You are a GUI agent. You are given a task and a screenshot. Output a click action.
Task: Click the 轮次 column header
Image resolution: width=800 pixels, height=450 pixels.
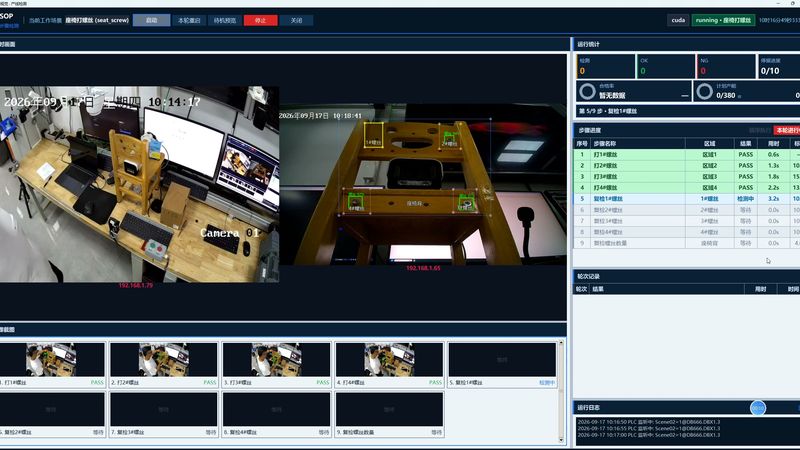click(x=581, y=289)
